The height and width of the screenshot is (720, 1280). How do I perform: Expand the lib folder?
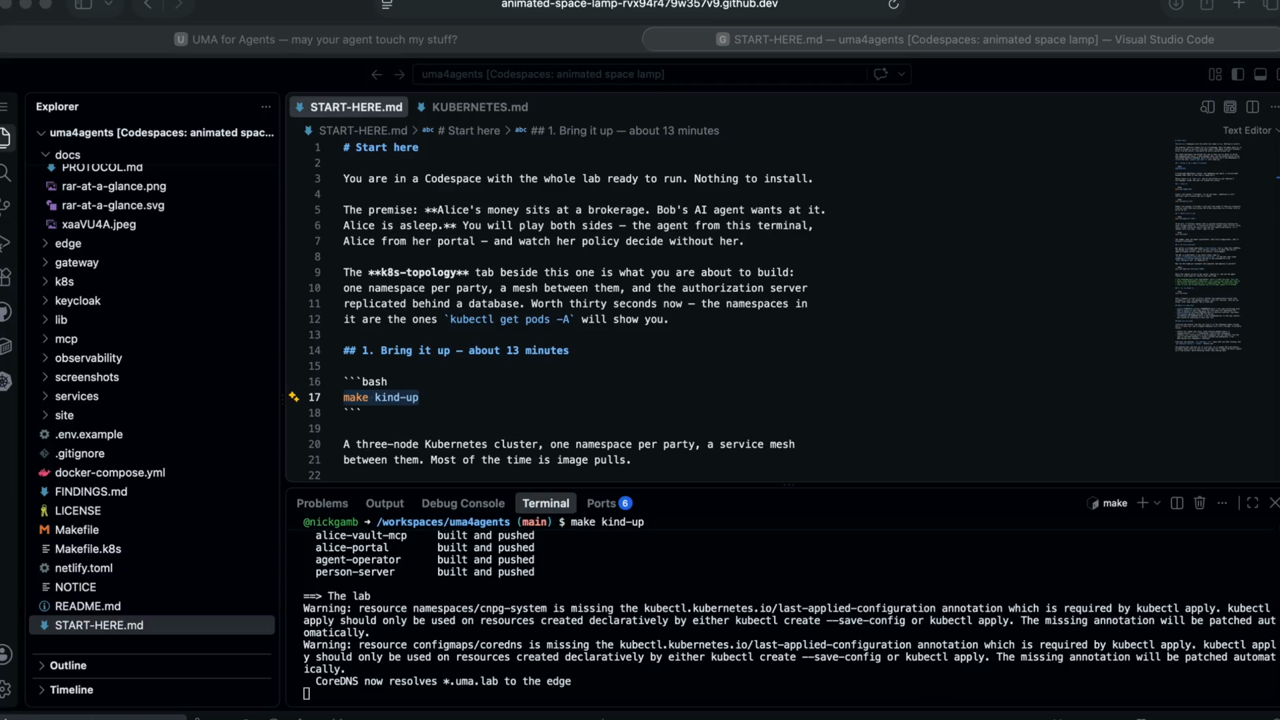(x=152, y=319)
